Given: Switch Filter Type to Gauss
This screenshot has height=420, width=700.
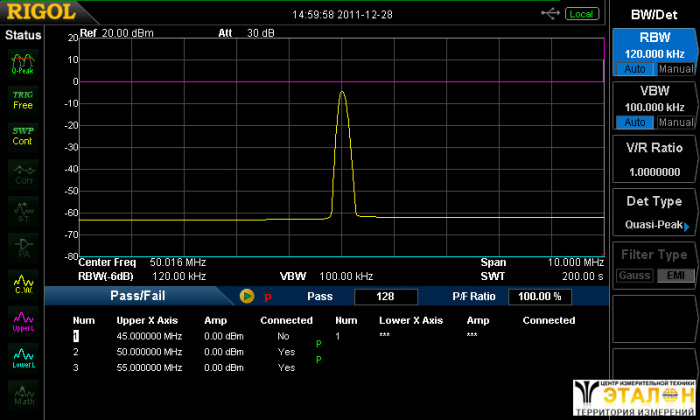Looking at the screenshot, I should (x=633, y=275).
